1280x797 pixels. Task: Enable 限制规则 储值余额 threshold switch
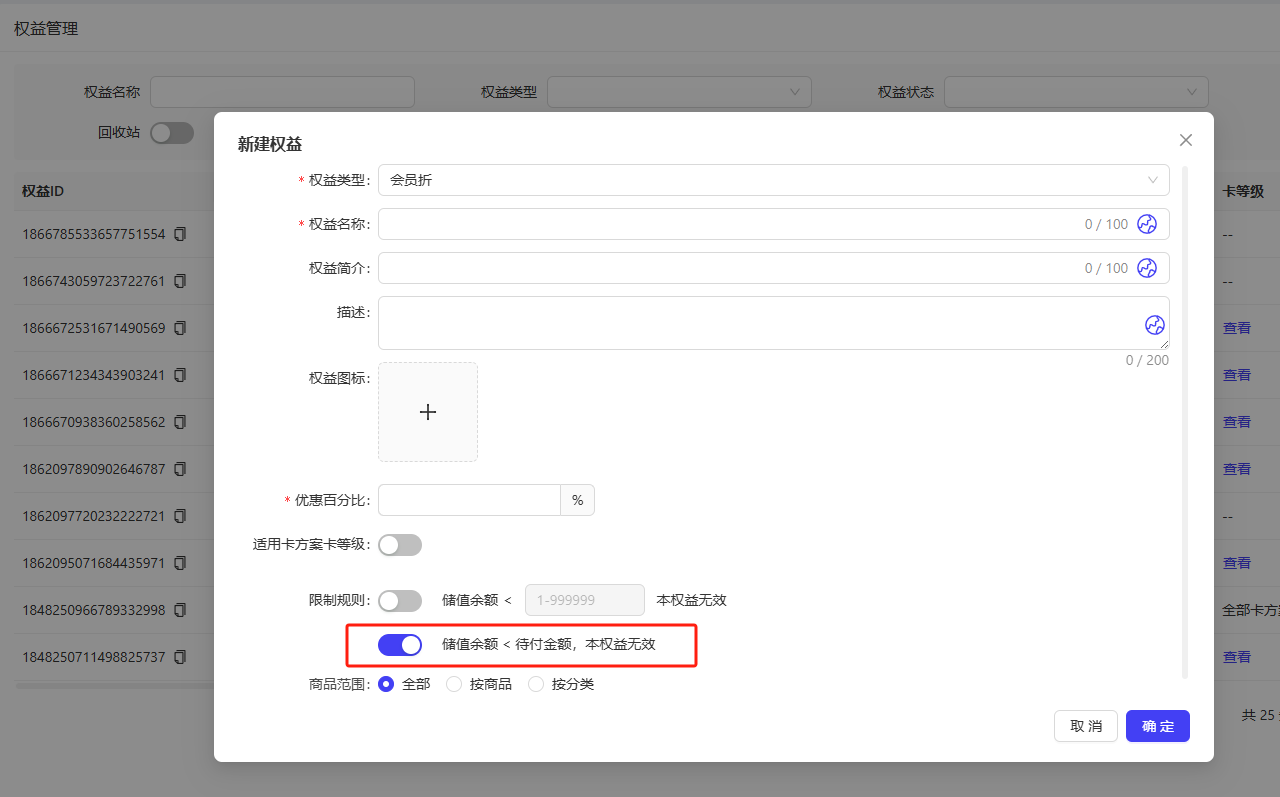pyautogui.click(x=400, y=601)
